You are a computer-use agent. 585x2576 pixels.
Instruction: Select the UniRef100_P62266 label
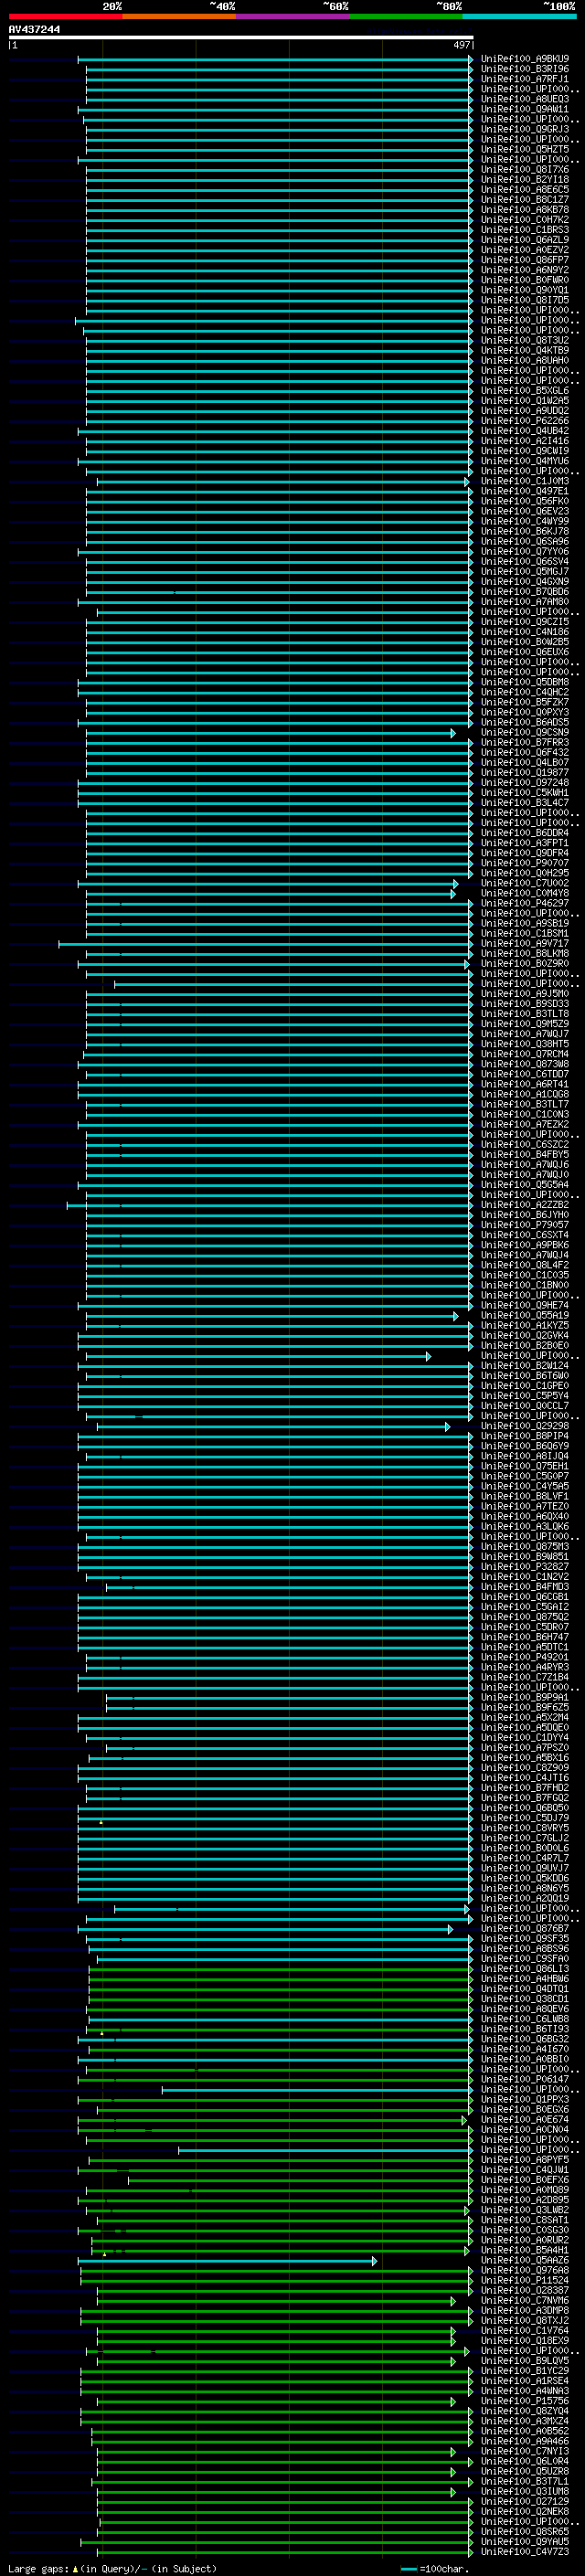(525, 421)
